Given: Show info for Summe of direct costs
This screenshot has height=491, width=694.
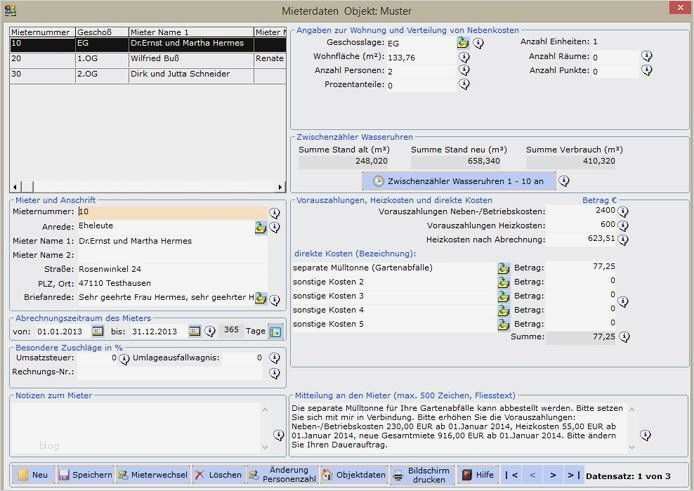Looking at the screenshot, I should 624,337.
